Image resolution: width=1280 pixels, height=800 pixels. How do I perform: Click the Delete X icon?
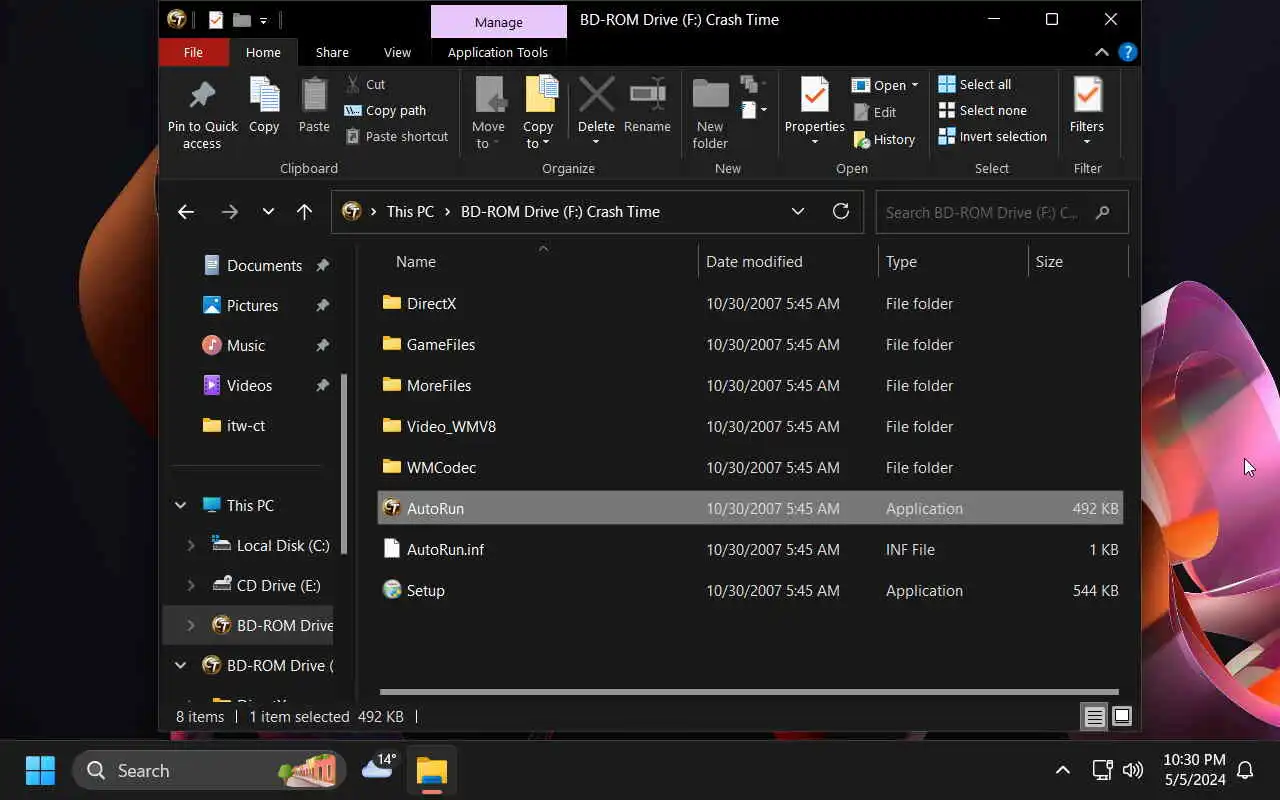point(596,95)
